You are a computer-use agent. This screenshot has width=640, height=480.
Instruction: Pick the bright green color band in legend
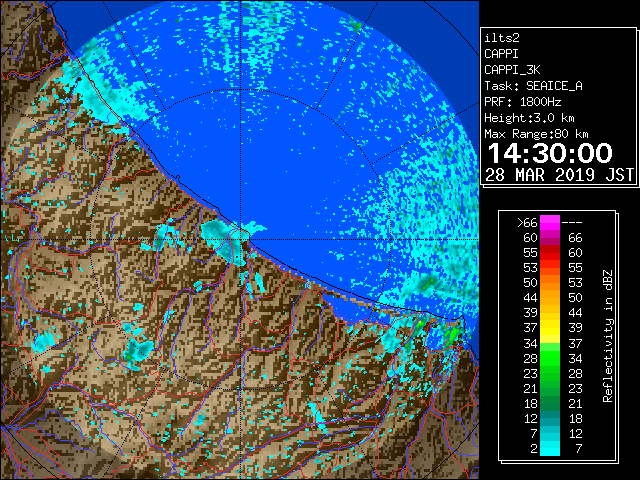[550, 358]
